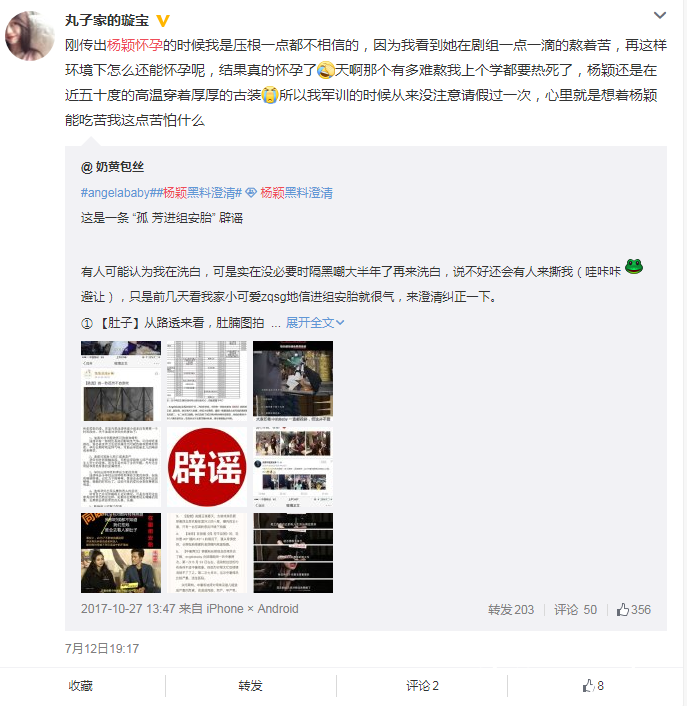
Task: Open the 丸子家的璇宝 profile name link
Action: (107, 20)
